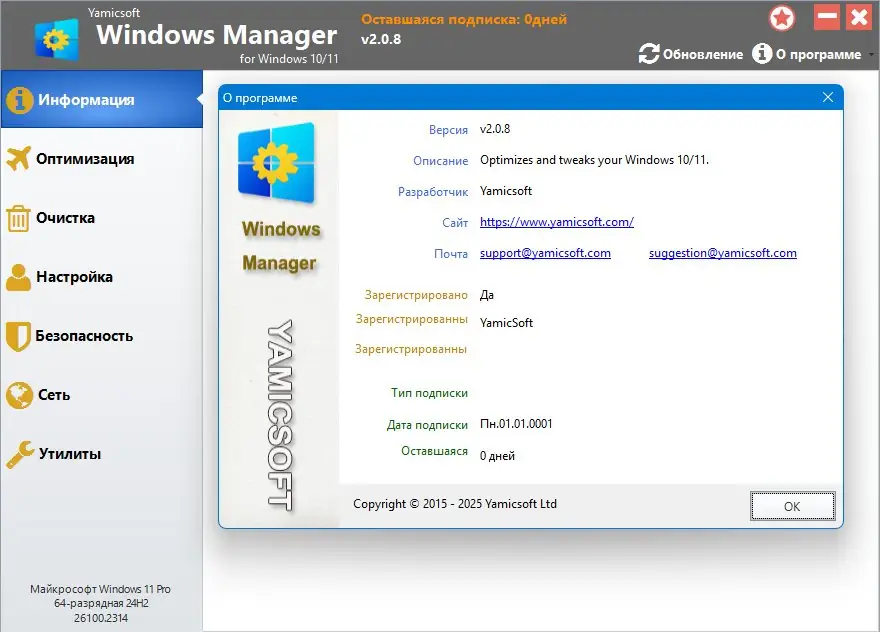The height and width of the screenshot is (632, 880).
Task: Open the Очистка section
Action: 102,218
